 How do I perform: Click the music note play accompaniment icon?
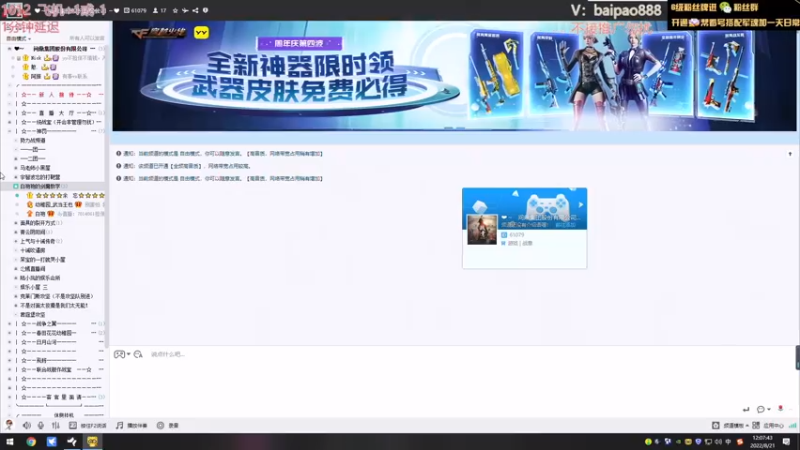[x=119, y=425]
